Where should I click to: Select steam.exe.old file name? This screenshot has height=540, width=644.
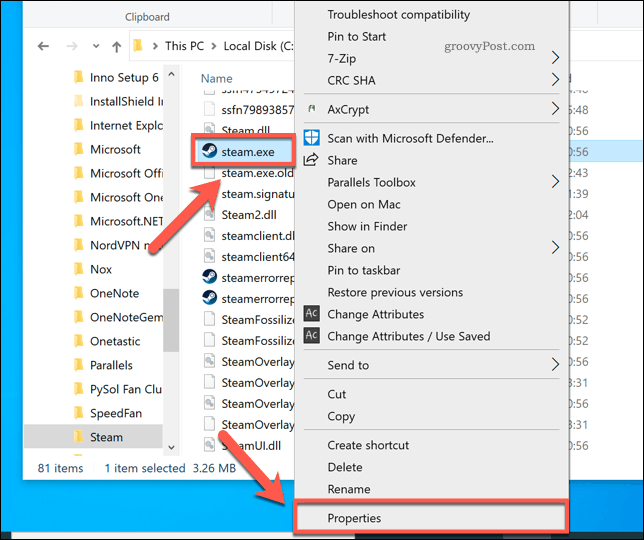click(x=258, y=173)
